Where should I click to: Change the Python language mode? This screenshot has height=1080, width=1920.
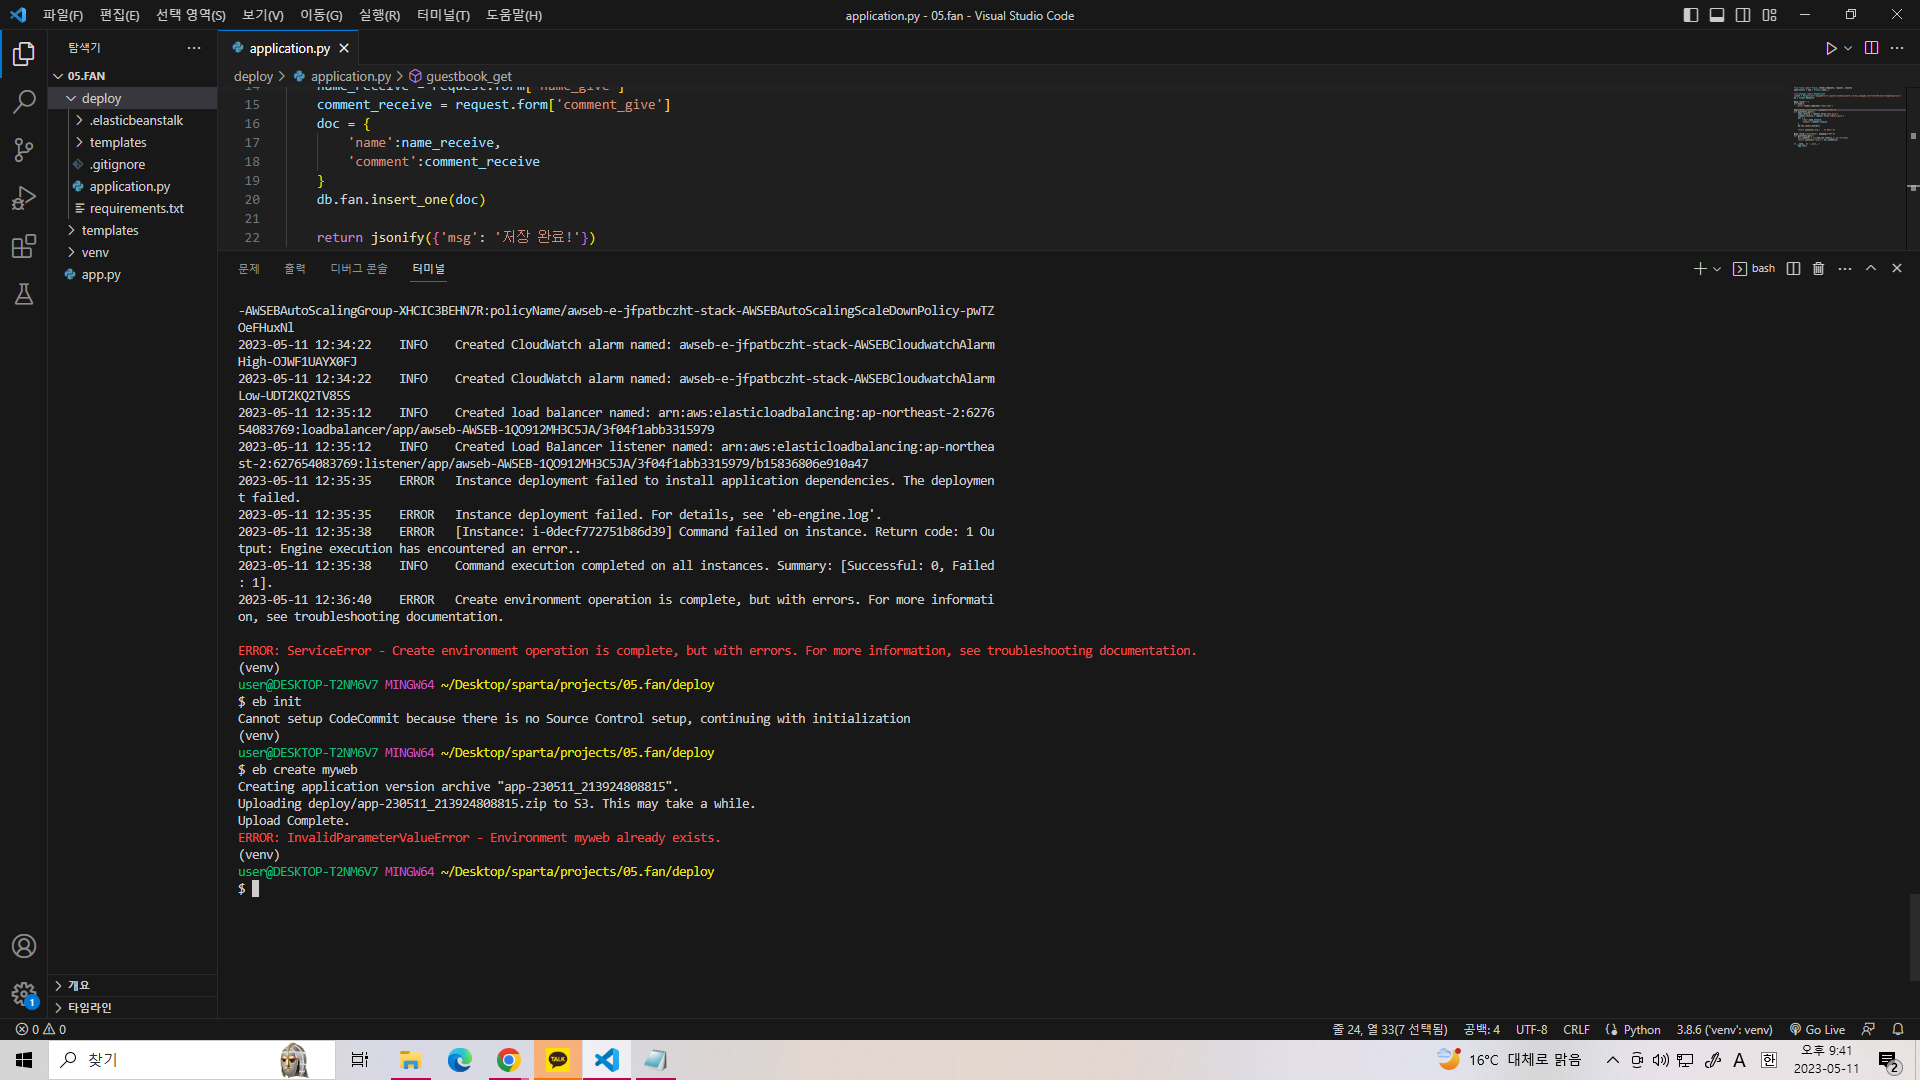[x=1642, y=1029]
